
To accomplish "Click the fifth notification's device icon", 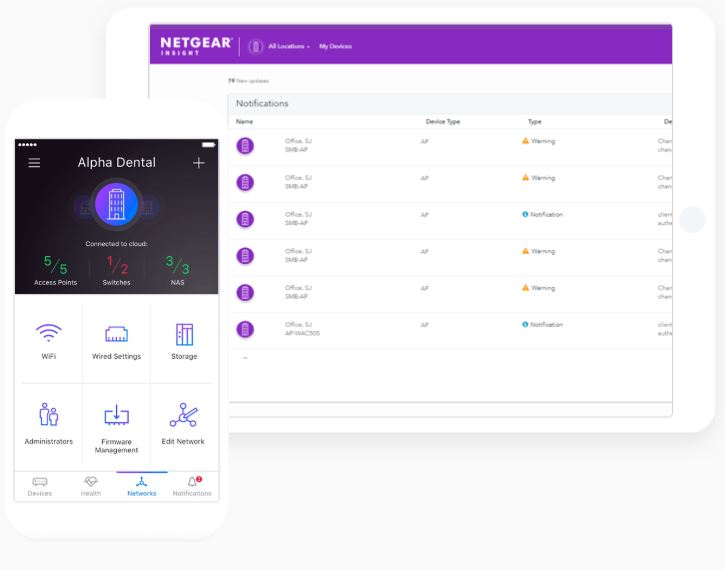I will (245, 292).
